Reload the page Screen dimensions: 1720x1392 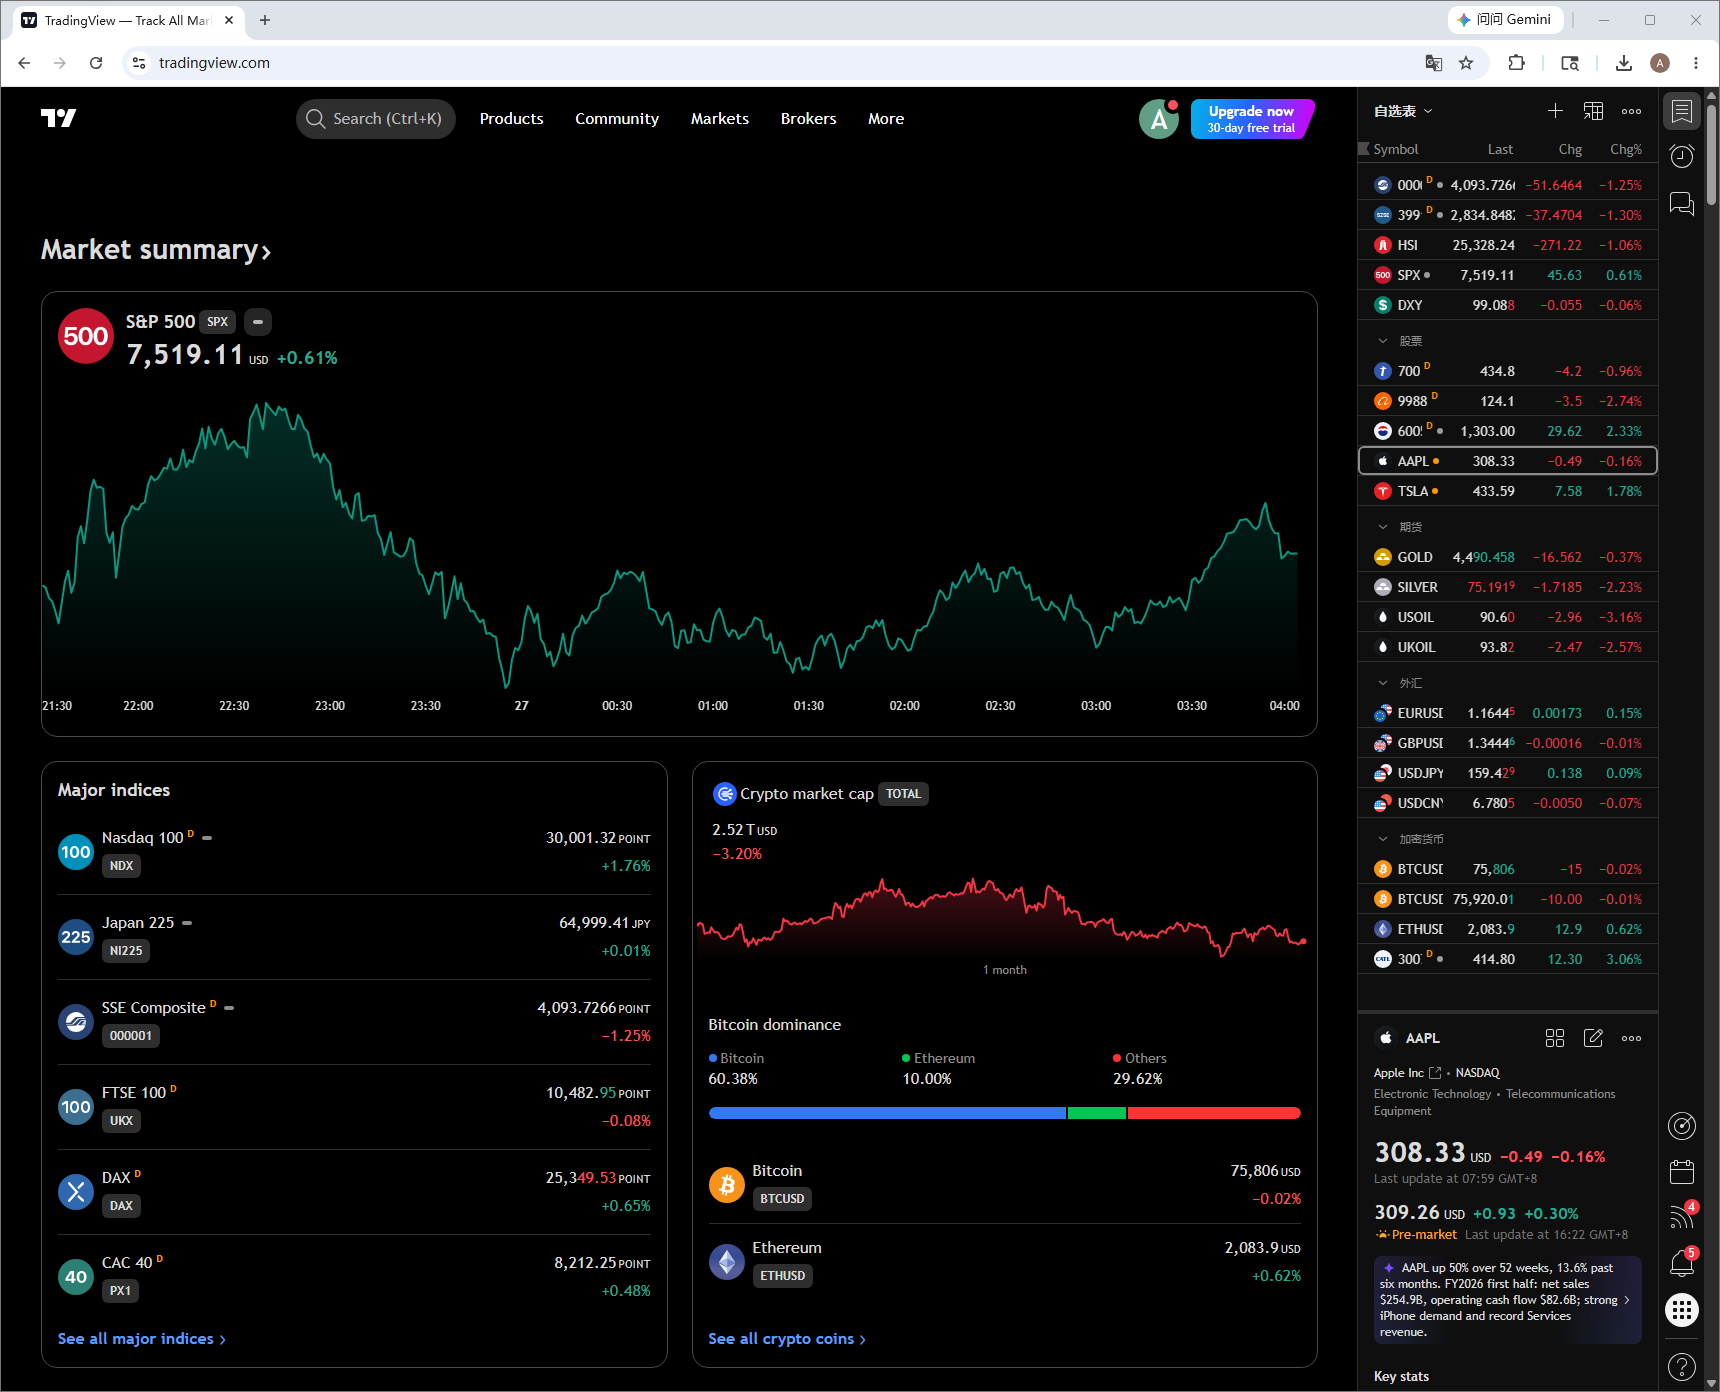coord(96,63)
